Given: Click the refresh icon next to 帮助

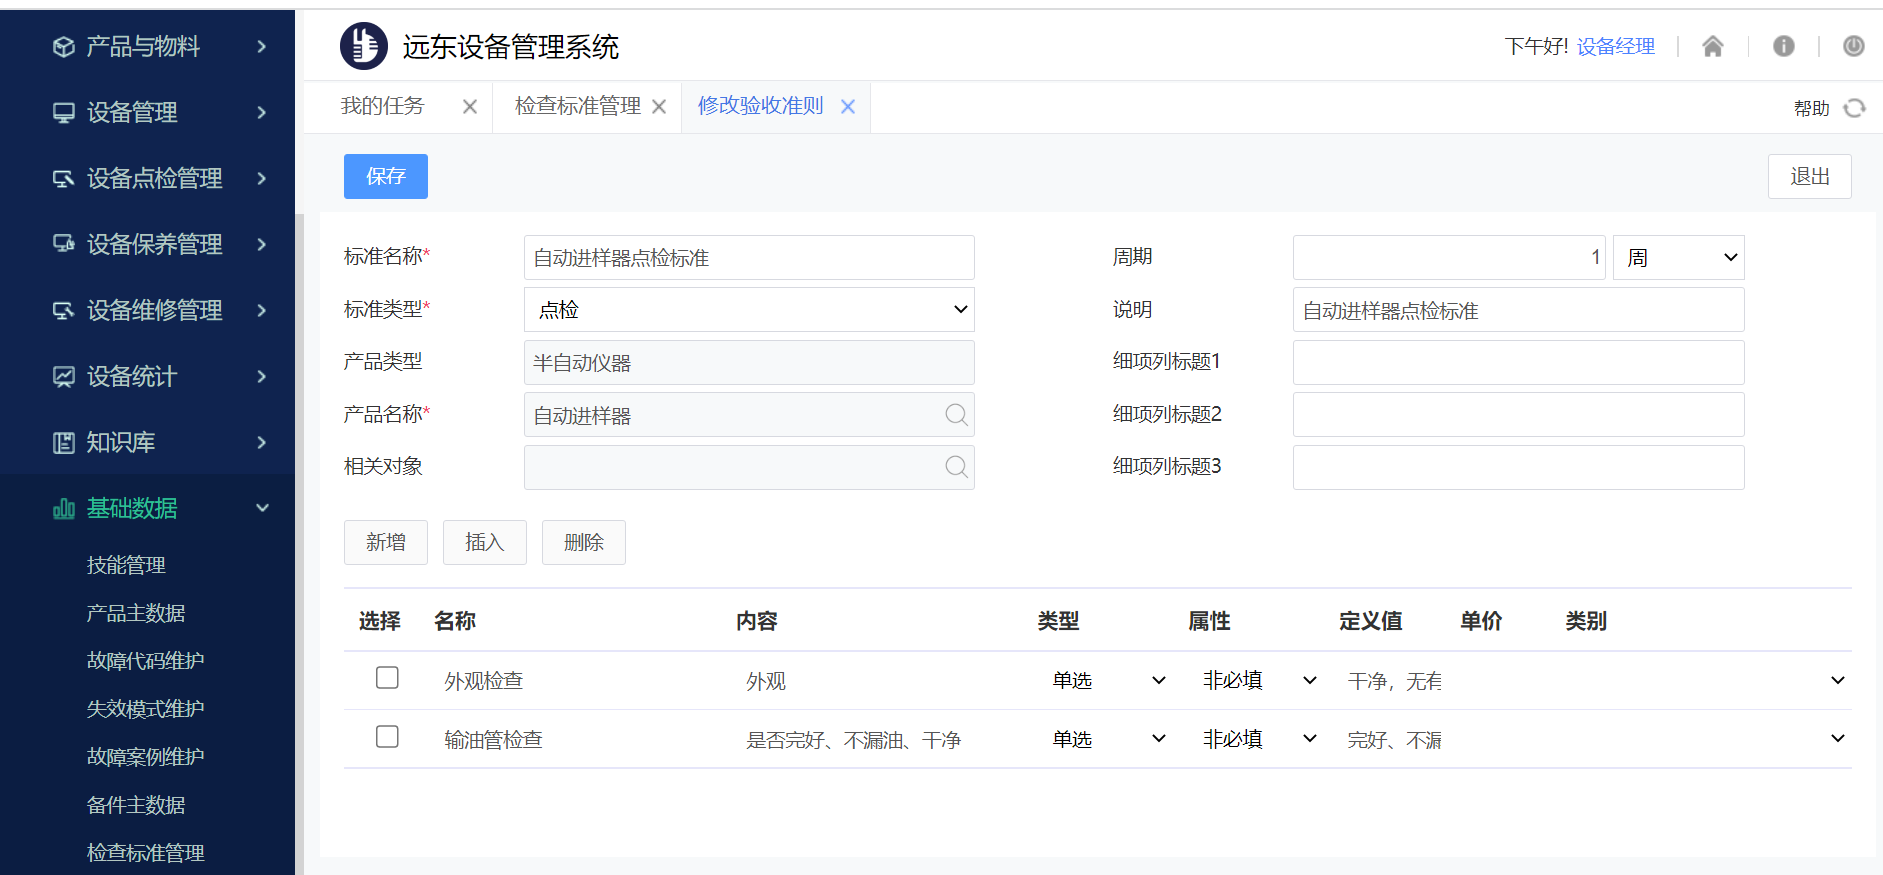Looking at the screenshot, I should tap(1855, 108).
